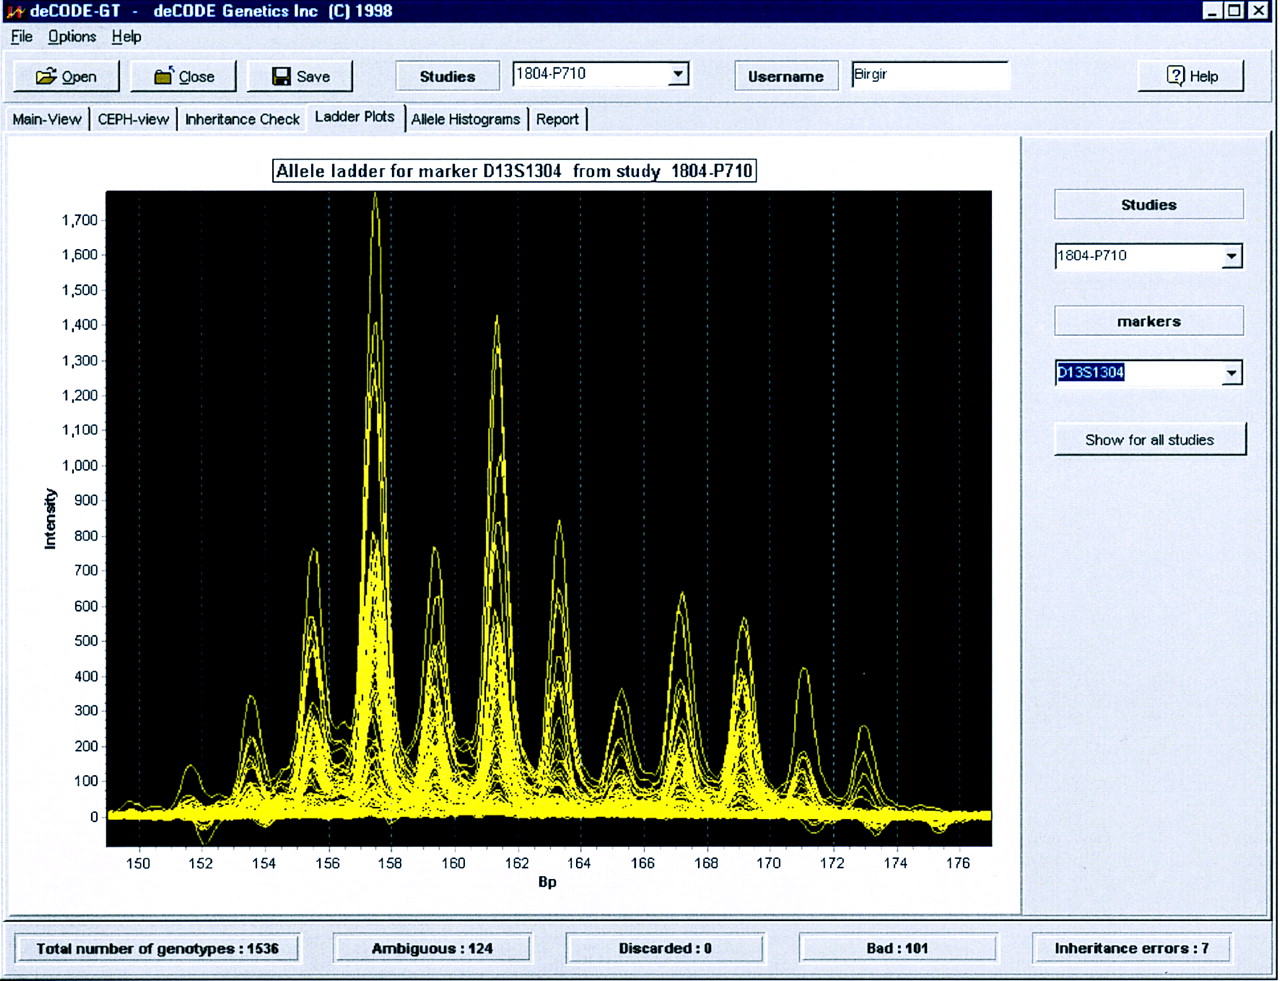The image size is (1280, 981).
Task: Switch to the Main-View tab
Action: [x=47, y=119]
